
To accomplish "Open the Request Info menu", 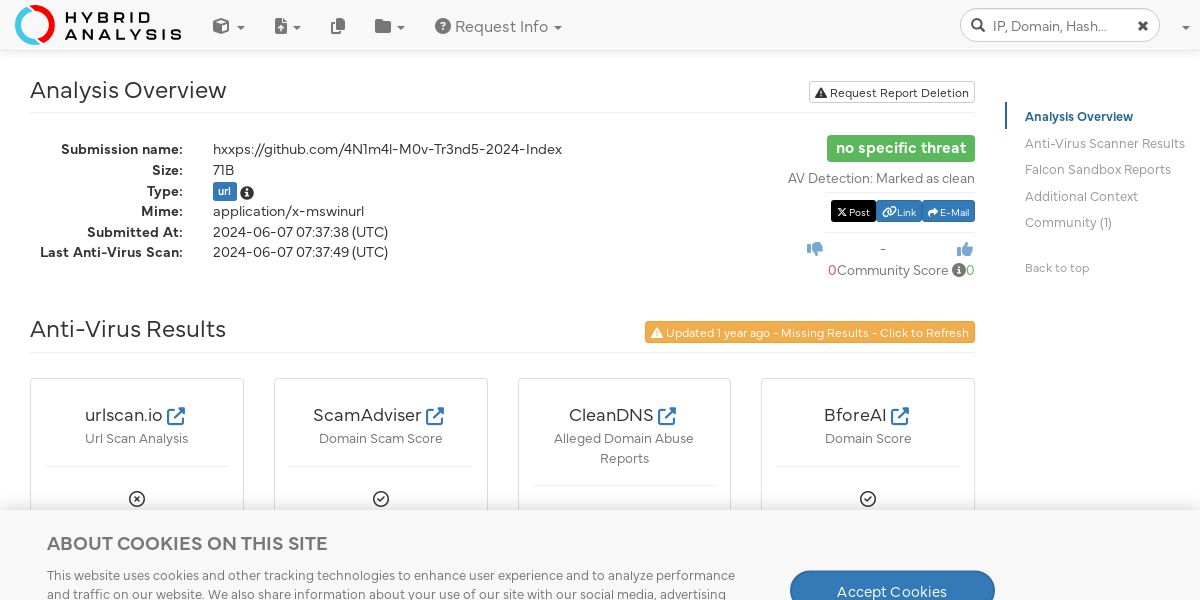I will click(x=498, y=27).
